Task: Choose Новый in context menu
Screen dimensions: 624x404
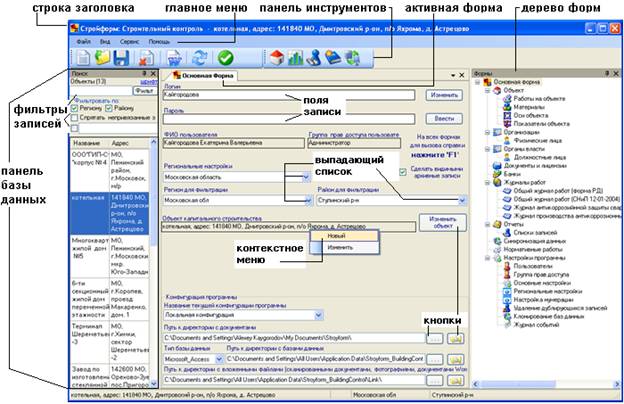Action: (x=344, y=236)
